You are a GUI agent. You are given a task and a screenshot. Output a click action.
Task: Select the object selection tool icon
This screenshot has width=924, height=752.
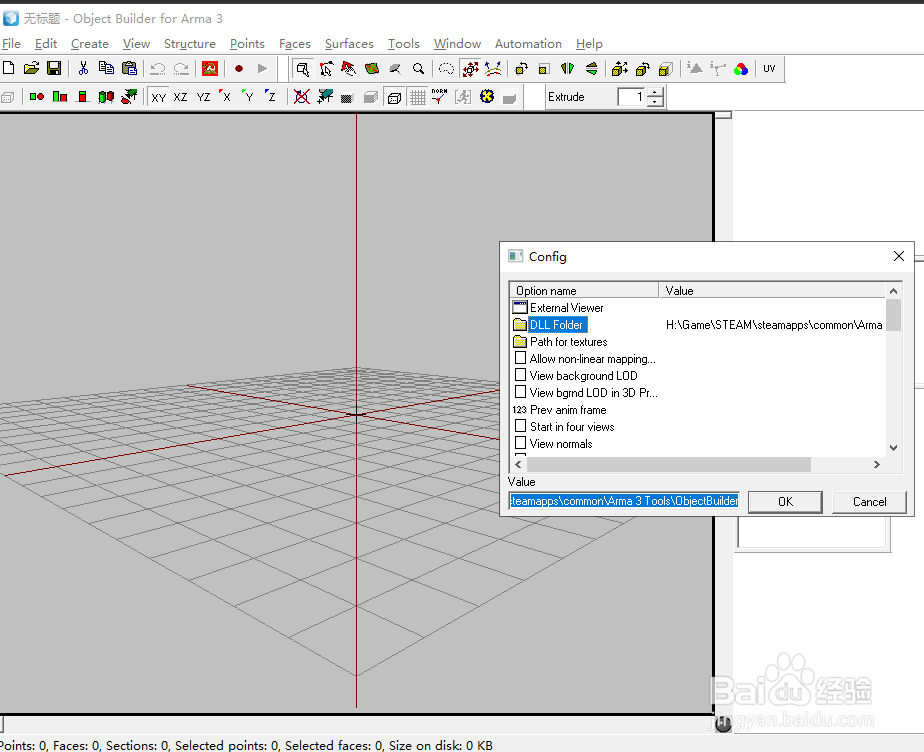[x=302, y=69]
